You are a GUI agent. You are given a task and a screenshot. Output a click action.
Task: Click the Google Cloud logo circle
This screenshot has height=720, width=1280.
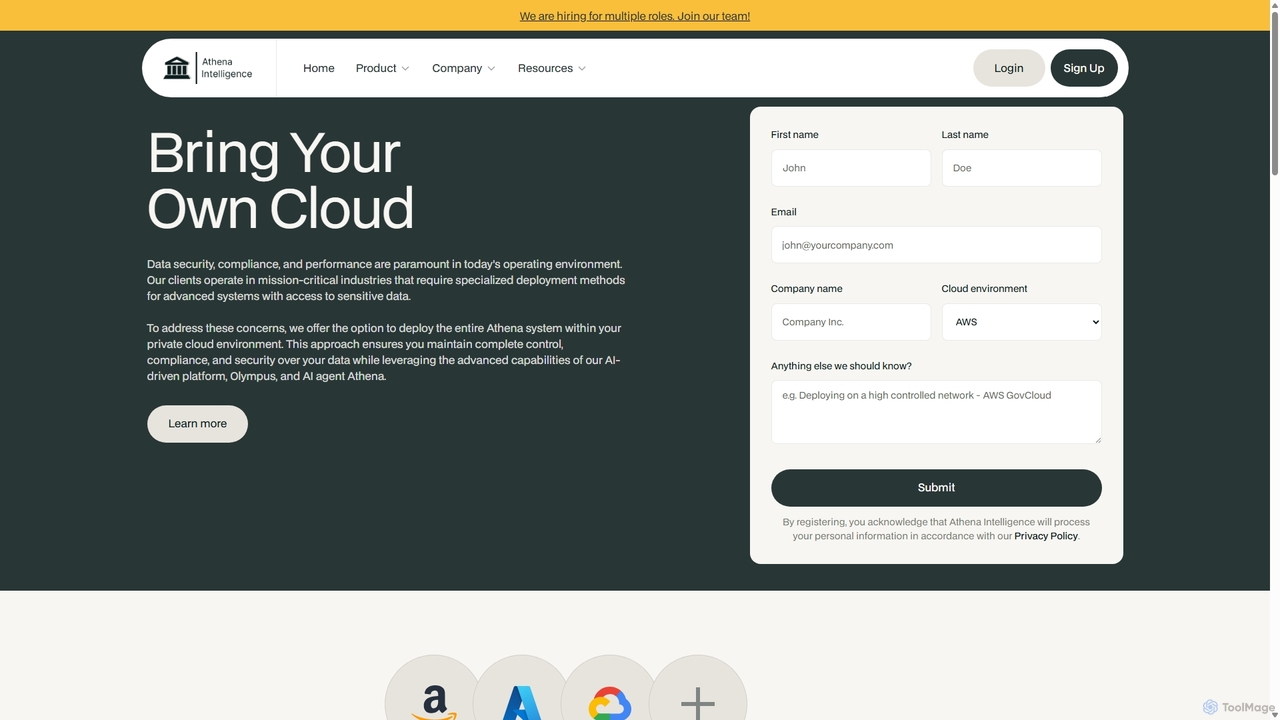tap(610, 688)
